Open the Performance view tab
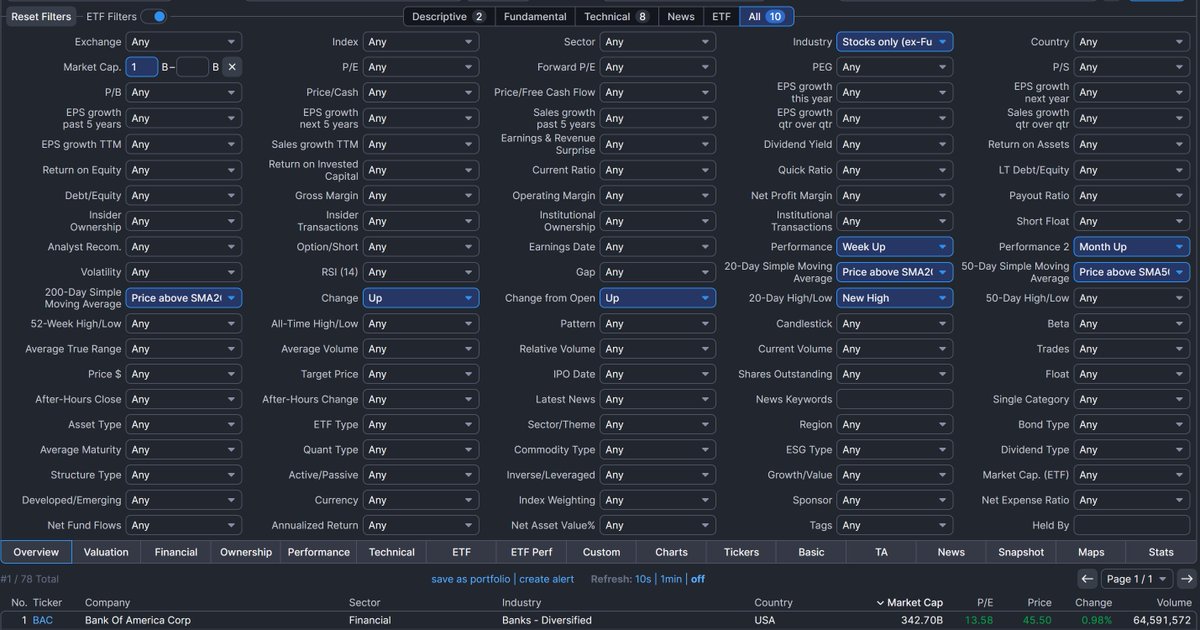The height and width of the screenshot is (630, 1200). 319,552
